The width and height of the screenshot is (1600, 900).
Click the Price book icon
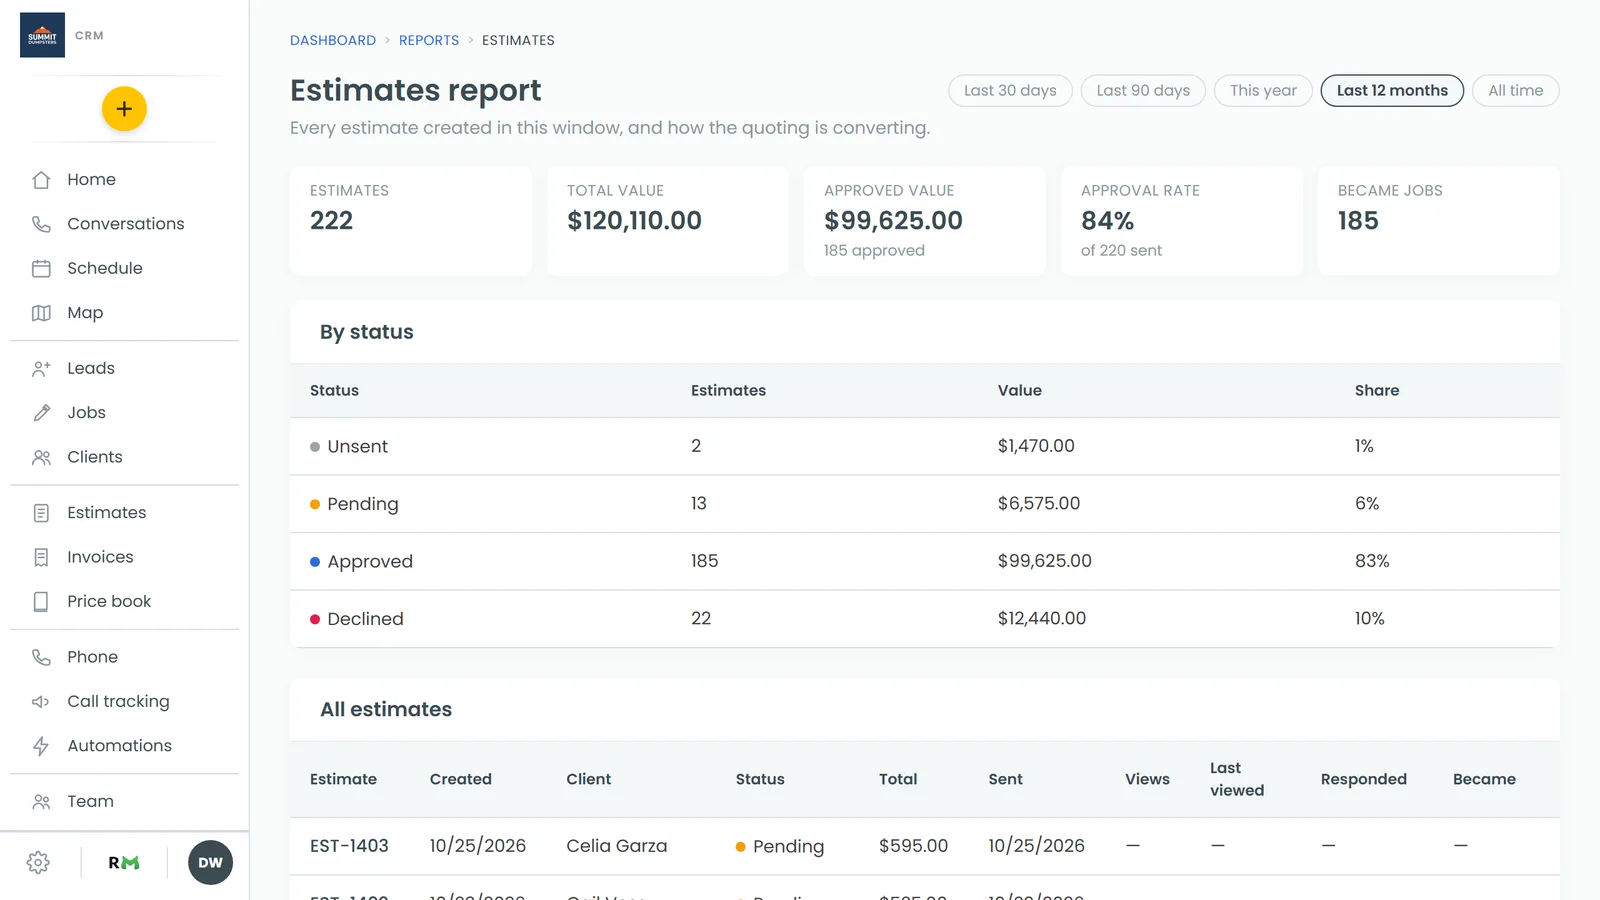(x=41, y=601)
